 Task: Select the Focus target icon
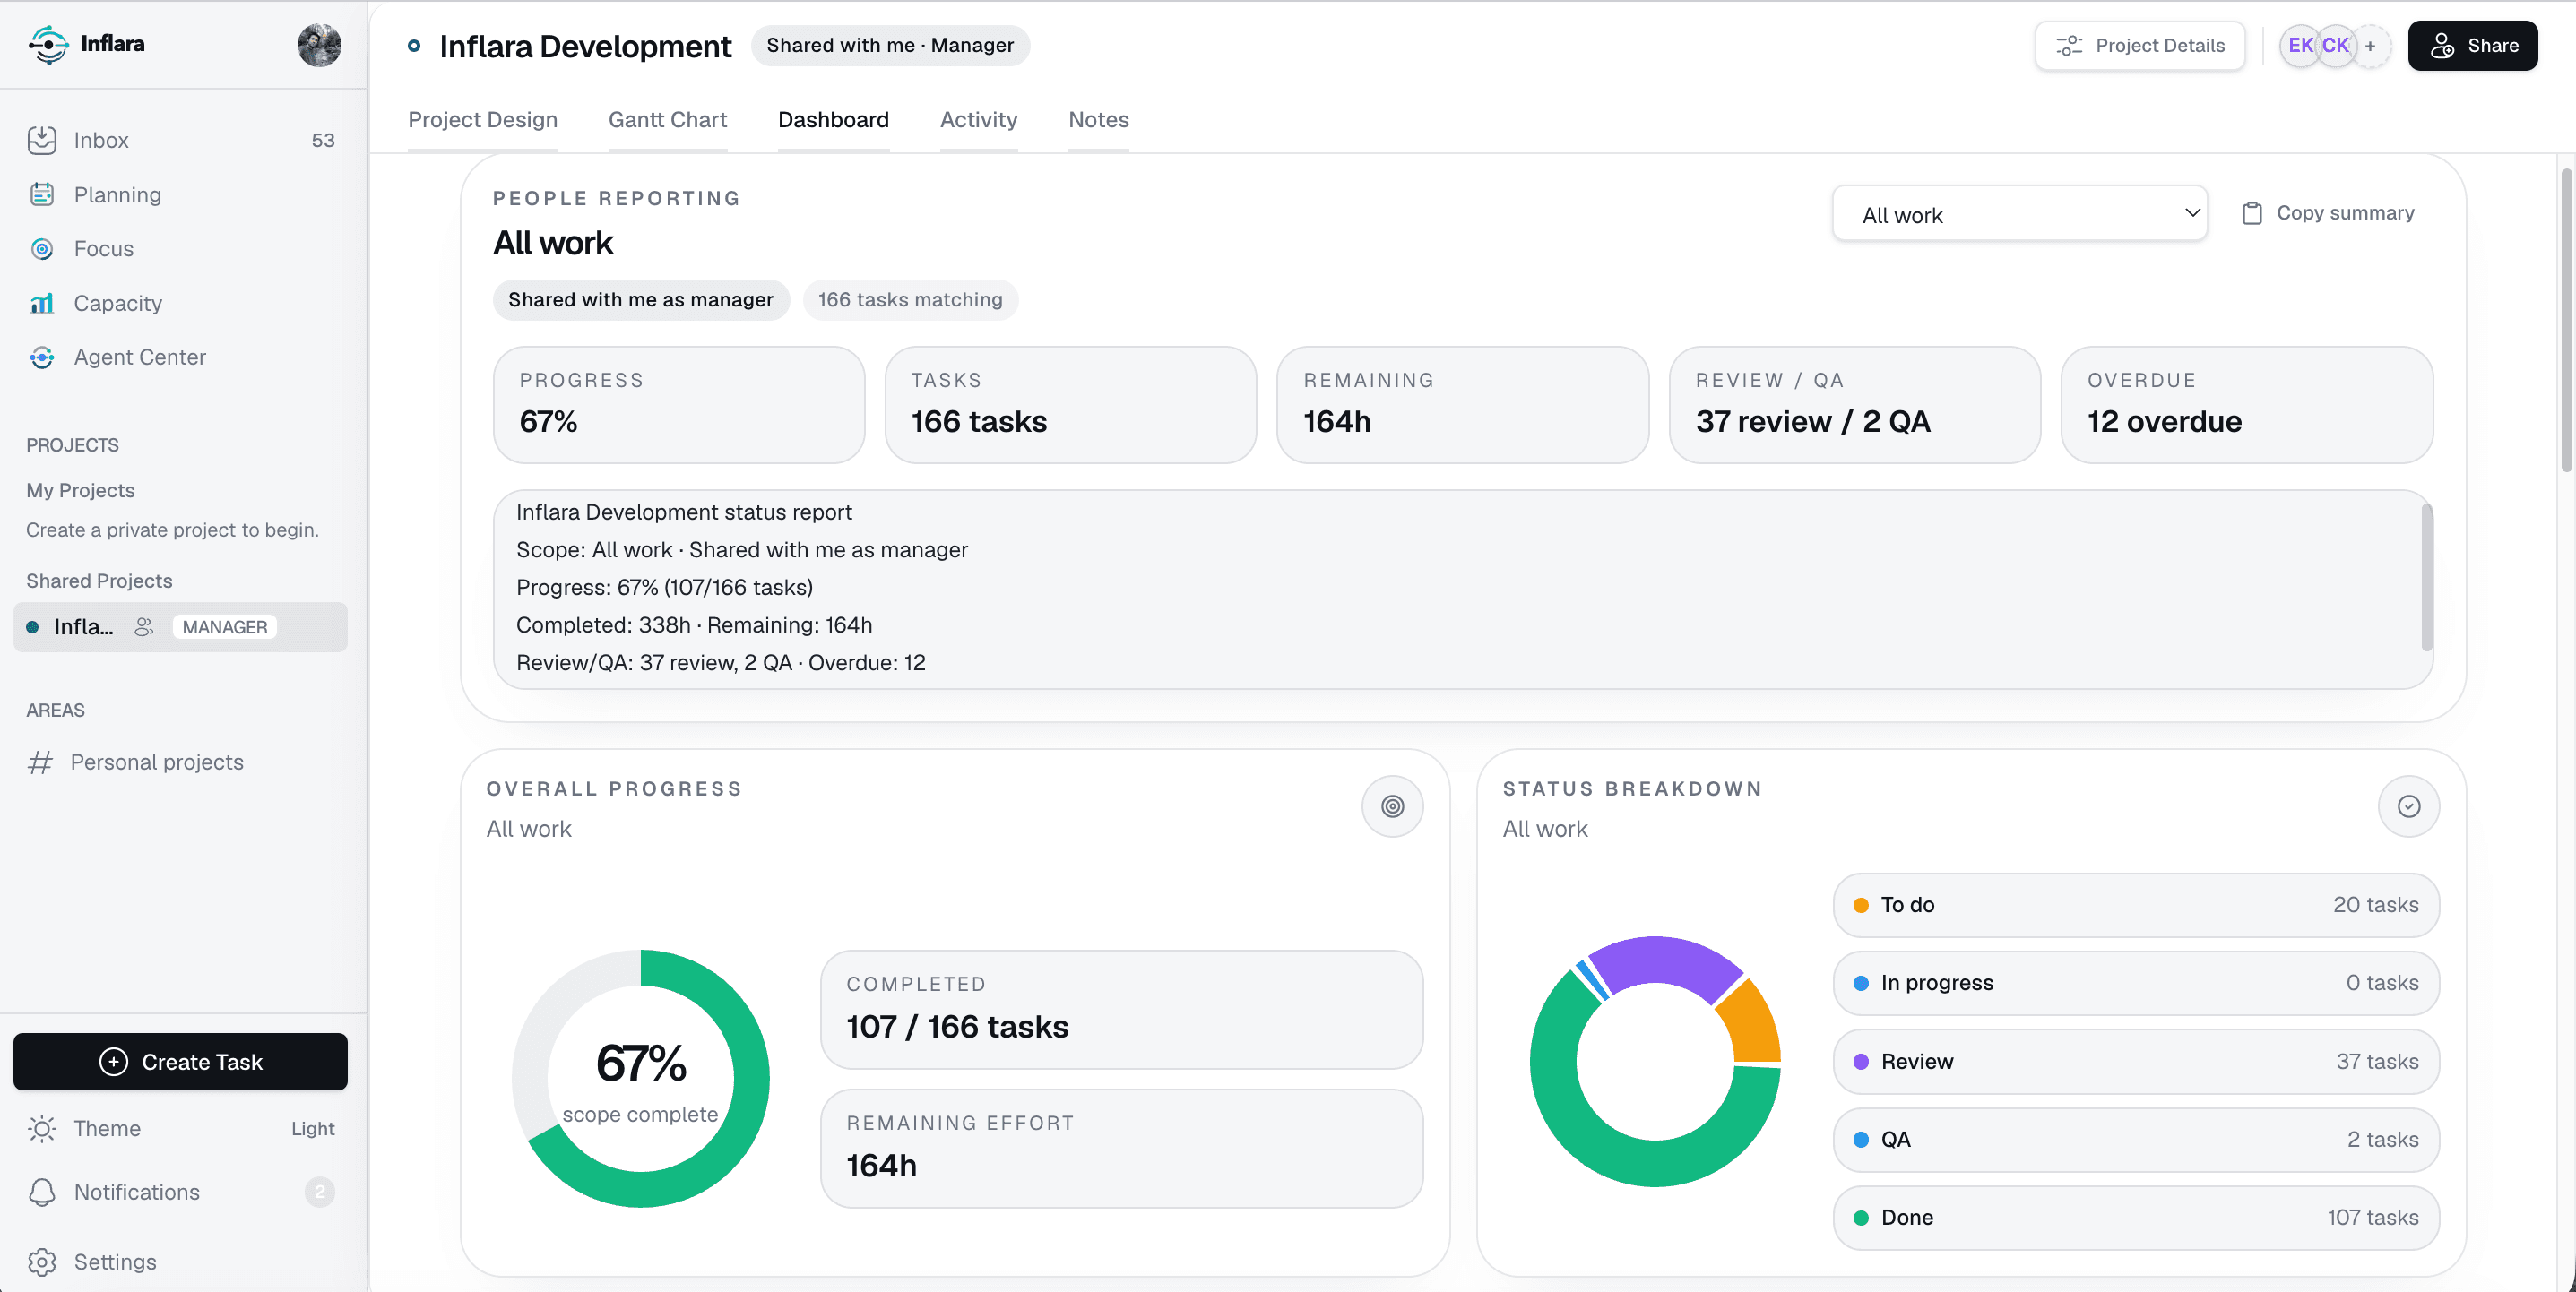(x=42, y=248)
